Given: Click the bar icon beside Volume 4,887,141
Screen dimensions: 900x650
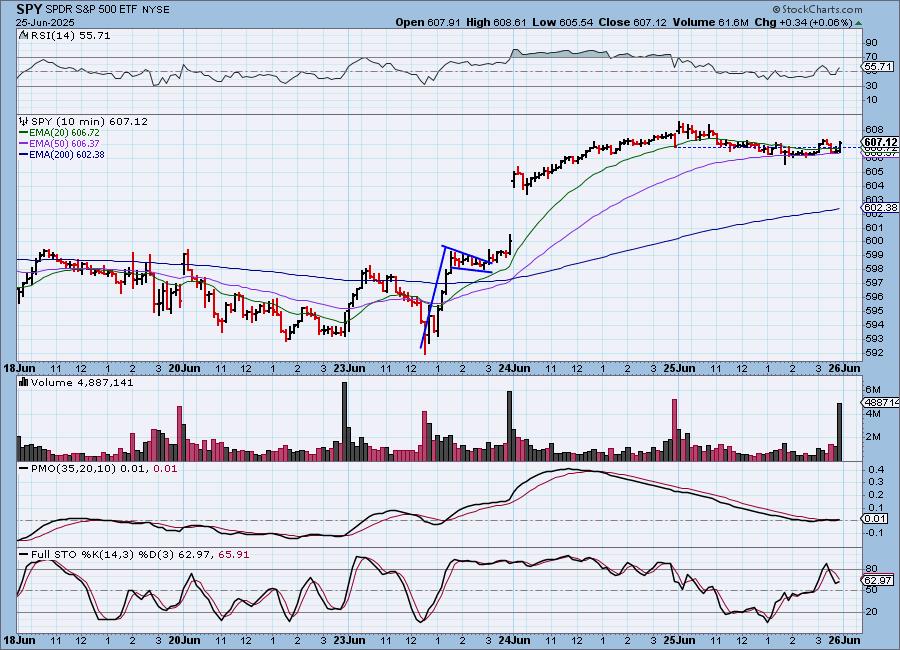Looking at the screenshot, I should click(x=24, y=382).
